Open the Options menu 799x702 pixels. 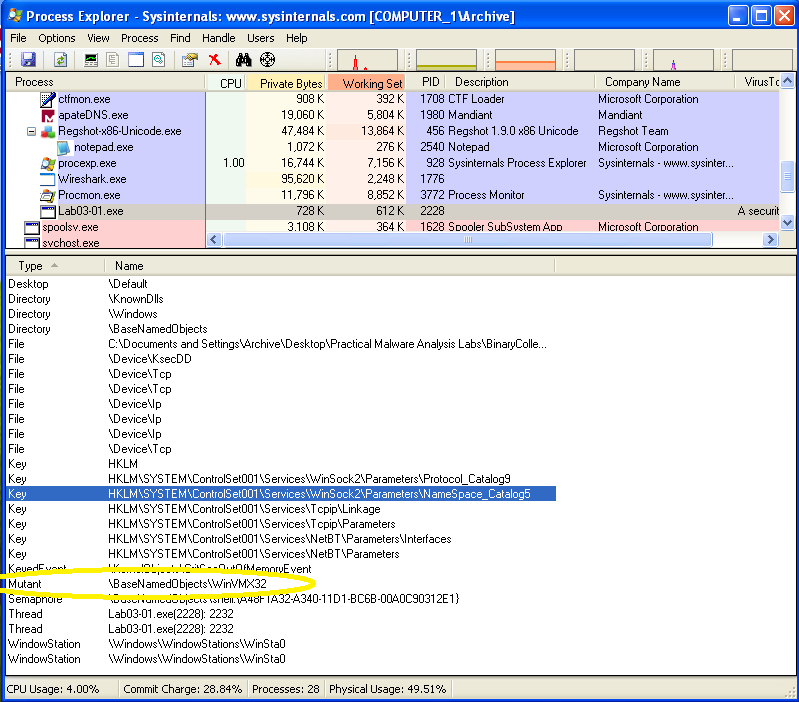tap(57, 38)
